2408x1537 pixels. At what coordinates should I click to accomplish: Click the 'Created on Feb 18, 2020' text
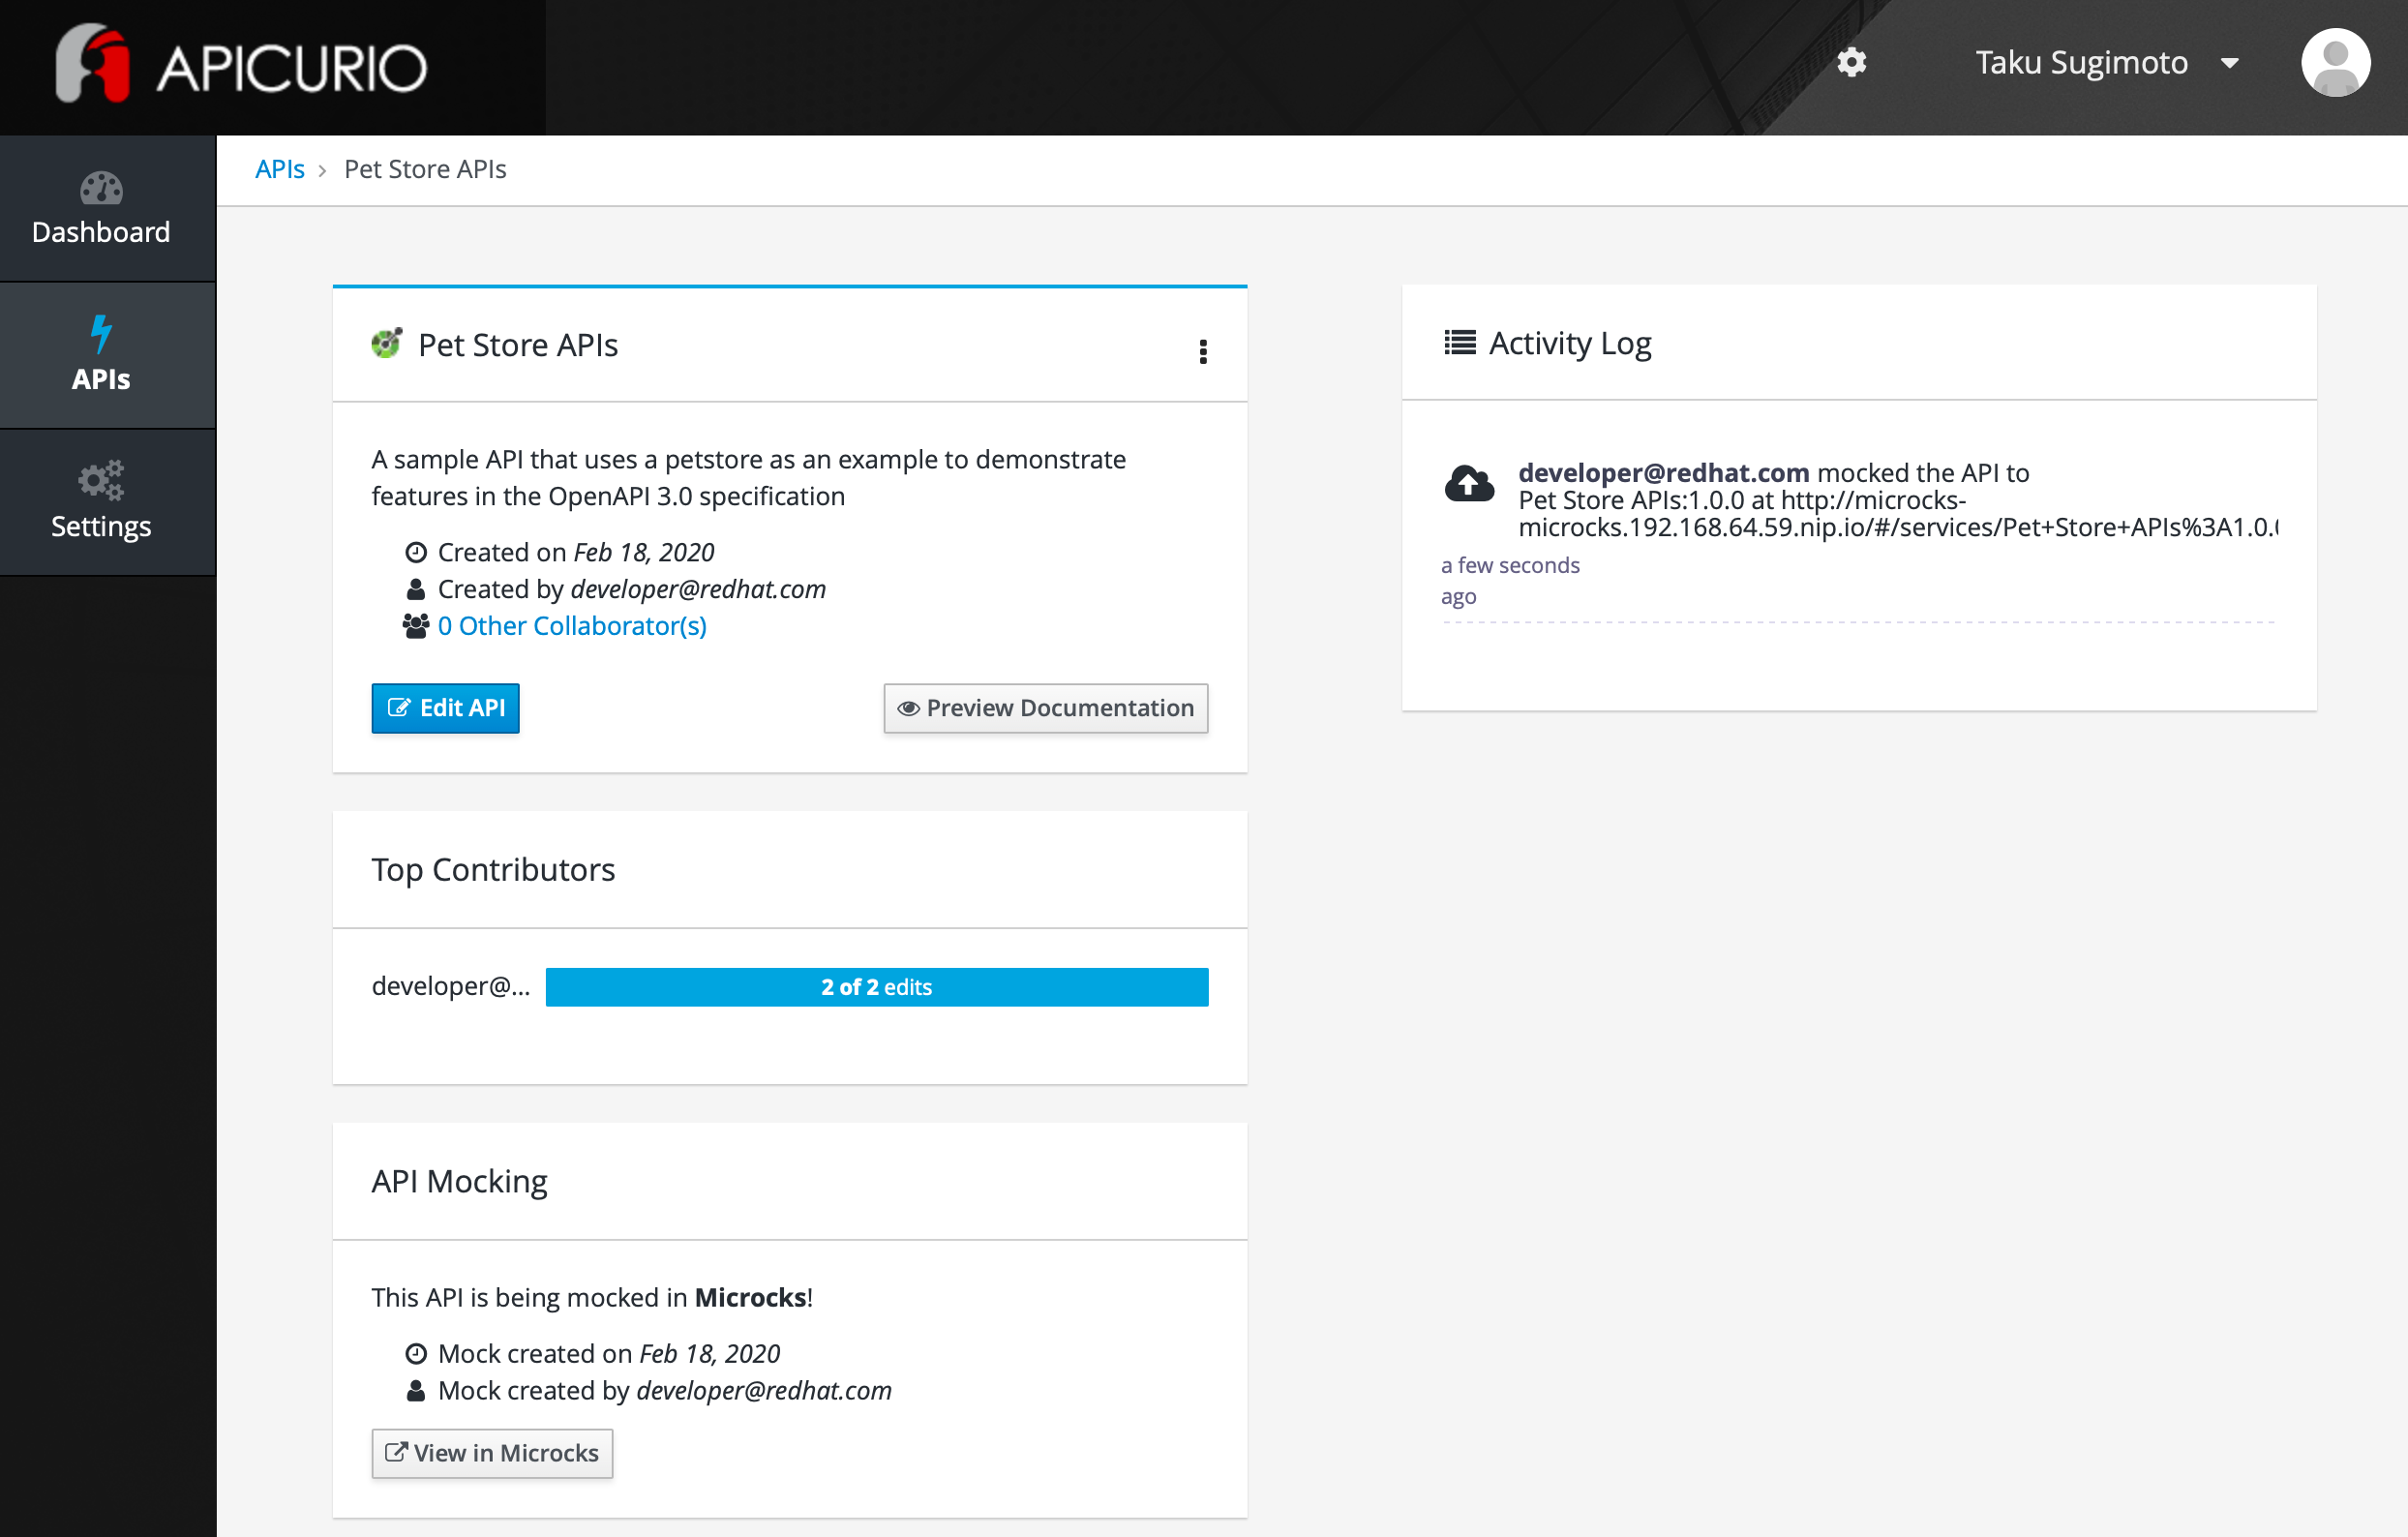coord(576,552)
